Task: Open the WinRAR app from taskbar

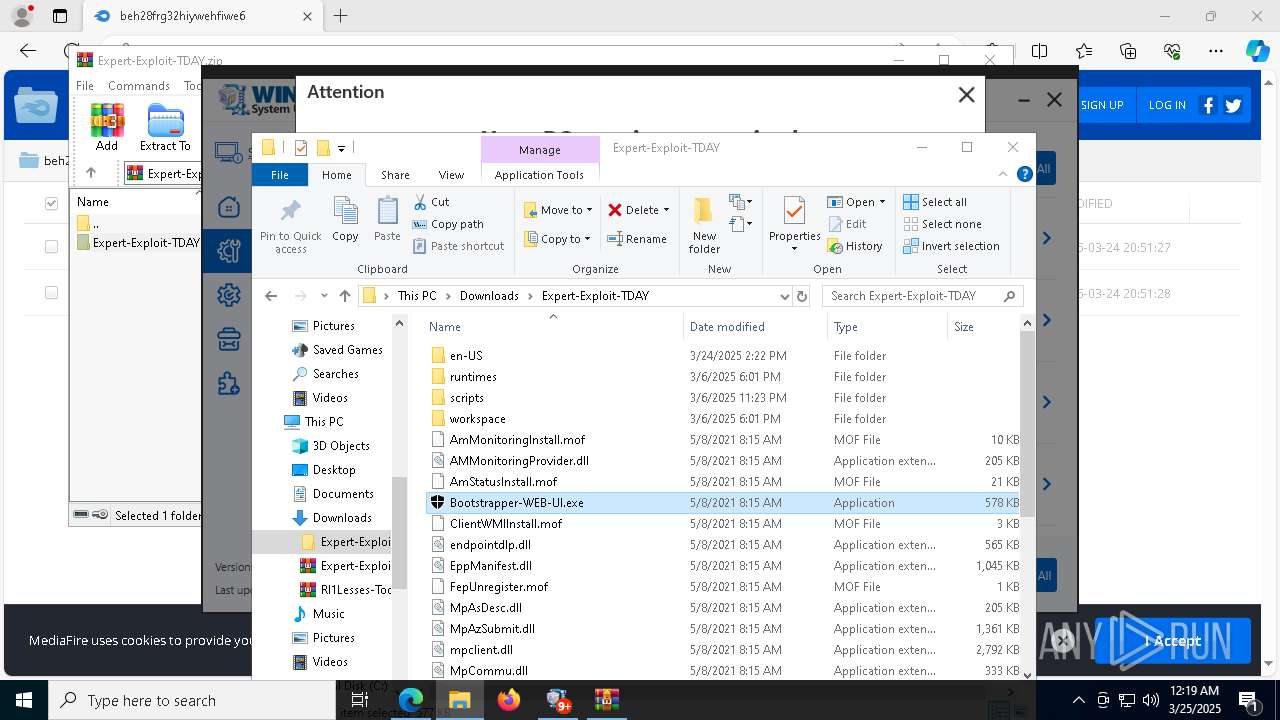Action: (x=607, y=700)
